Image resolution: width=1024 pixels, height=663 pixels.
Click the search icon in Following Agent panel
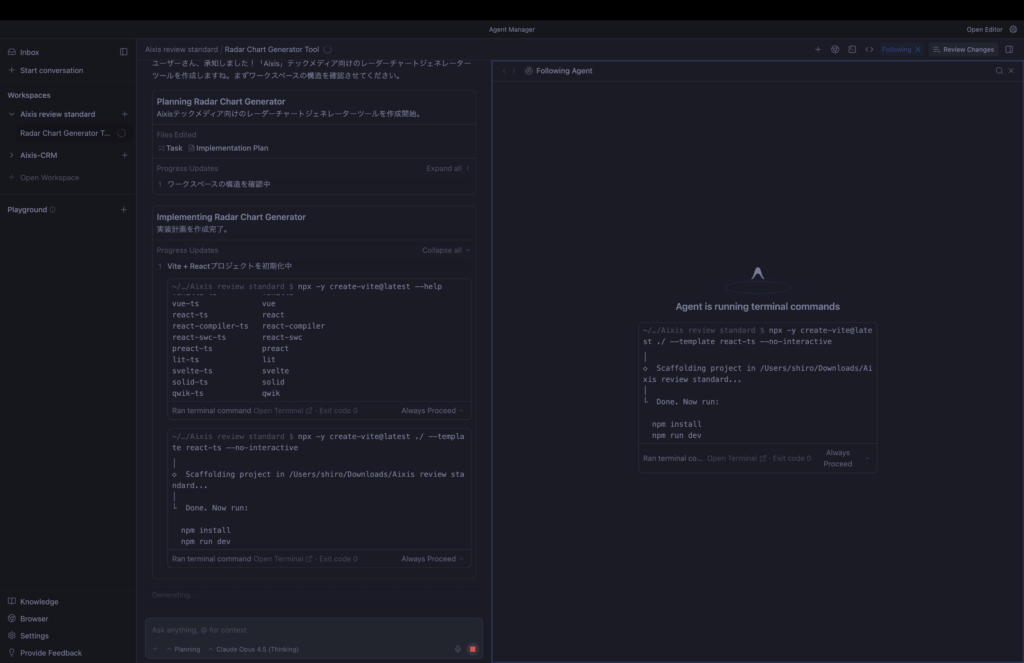(998, 71)
